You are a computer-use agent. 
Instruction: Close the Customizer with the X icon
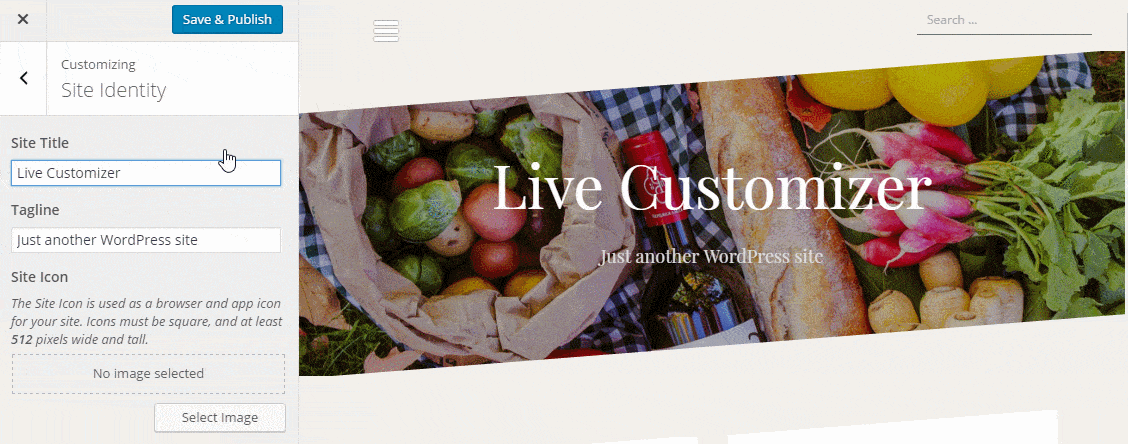coord(23,19)
